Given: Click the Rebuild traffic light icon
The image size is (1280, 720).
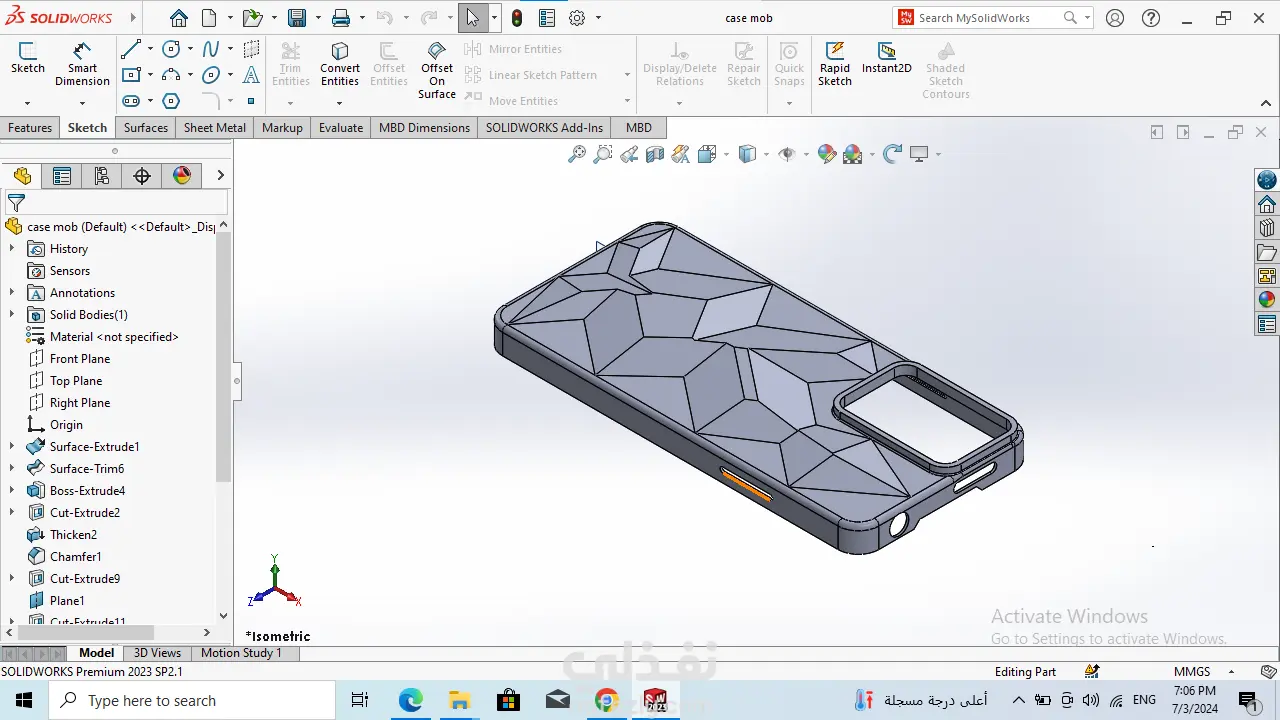Looking at the screenshot, I should 516,18.
